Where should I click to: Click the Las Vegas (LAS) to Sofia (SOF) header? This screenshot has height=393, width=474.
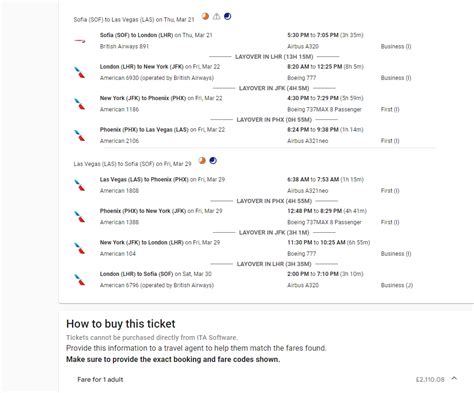pyautogui.click(x=132, y=164)
